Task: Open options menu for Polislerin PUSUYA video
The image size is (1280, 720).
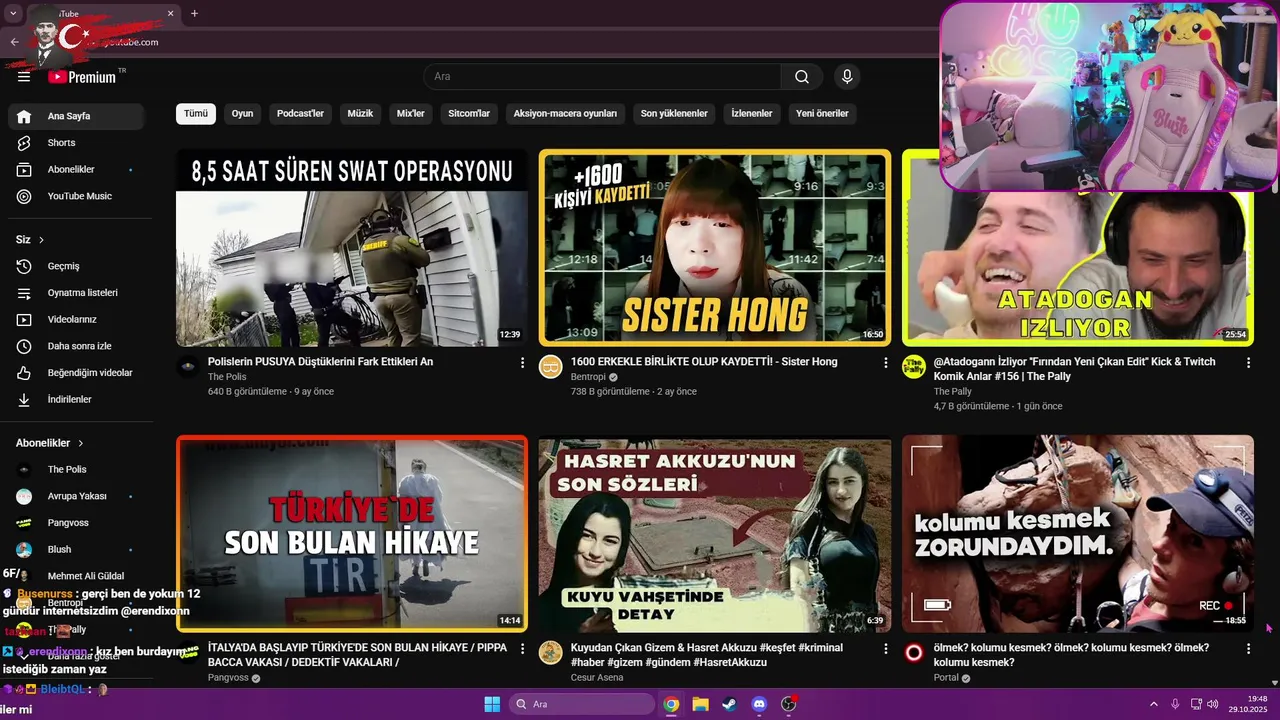Action: coord(522,363)
